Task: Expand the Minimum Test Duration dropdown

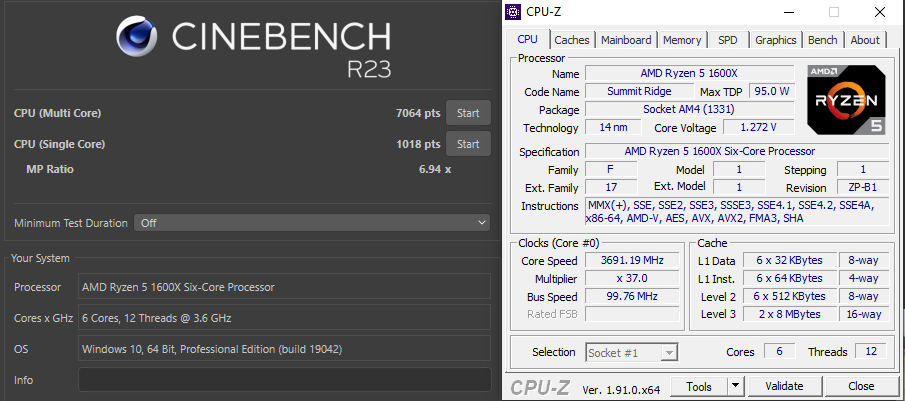Action: click(x=312, y=223)
